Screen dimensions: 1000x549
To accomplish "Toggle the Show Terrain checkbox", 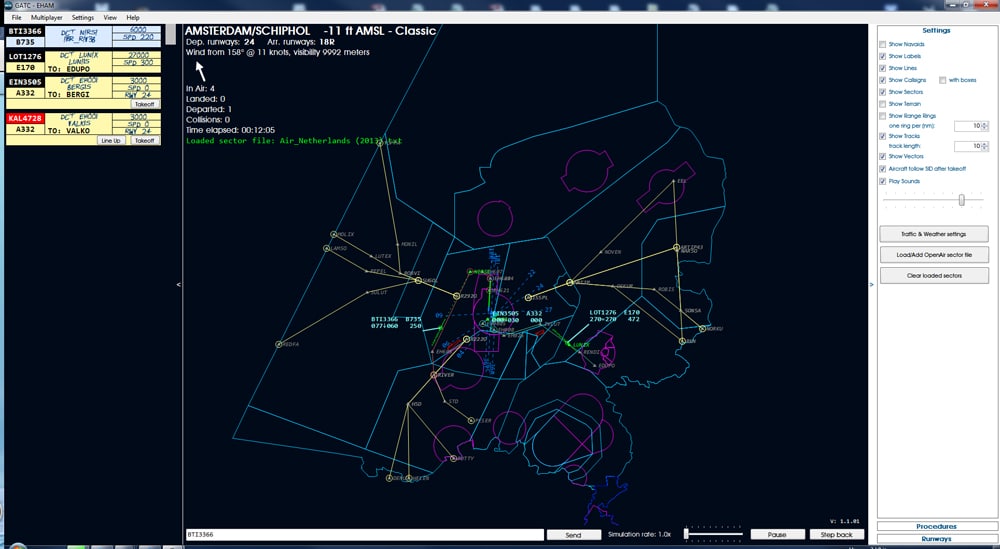I will point(882,104).
